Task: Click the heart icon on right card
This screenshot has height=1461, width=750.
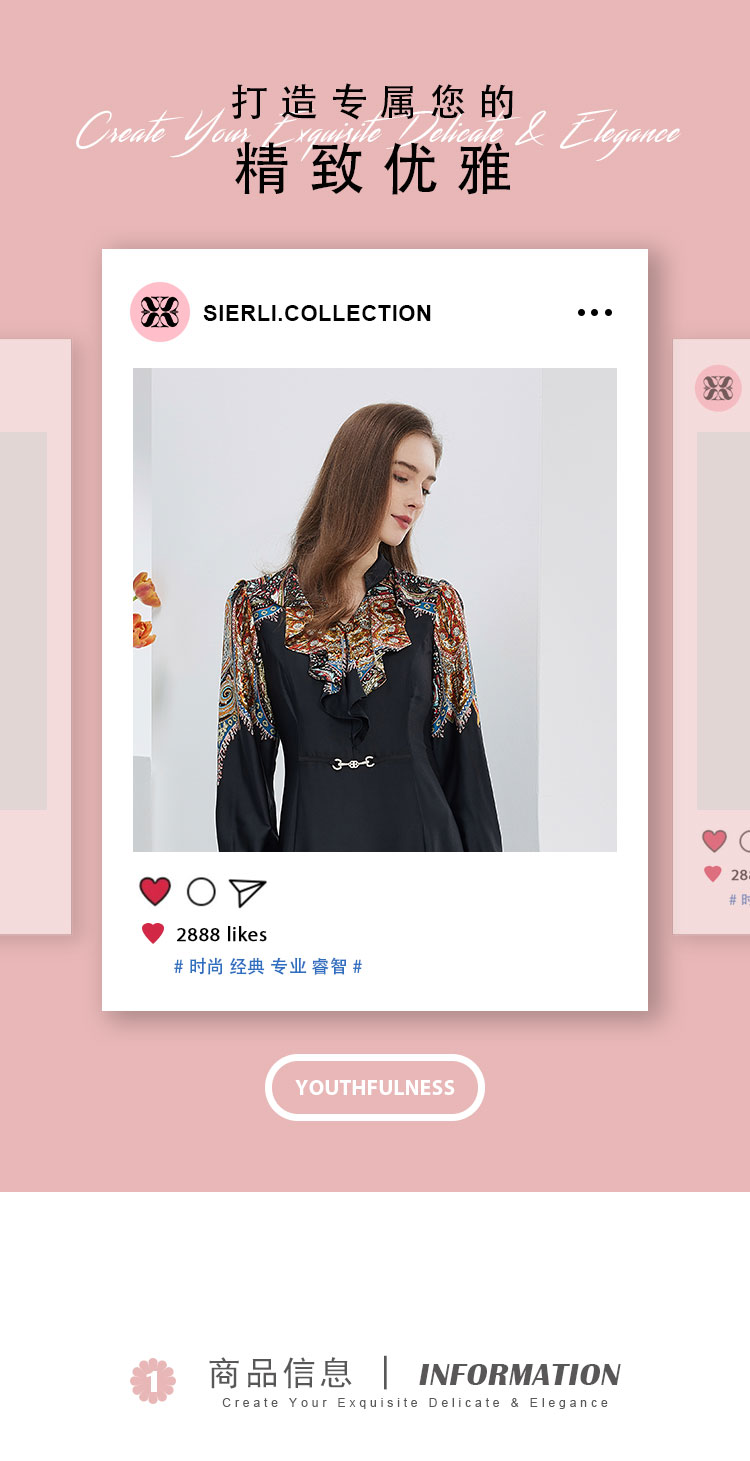Action: tap(714, 841)
